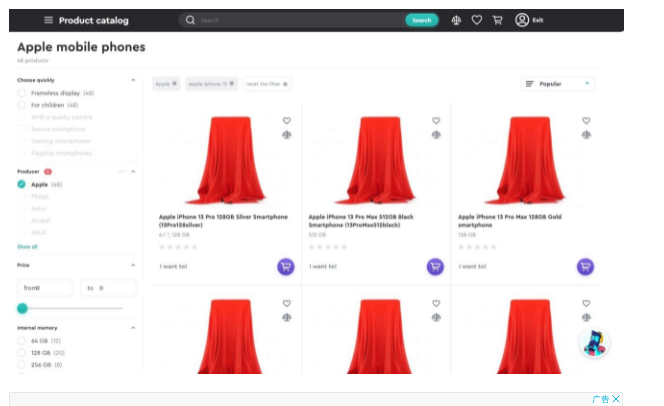
Task: Compare iPhone 13 Pro 128GB Silver
Action: coord(287,135)
